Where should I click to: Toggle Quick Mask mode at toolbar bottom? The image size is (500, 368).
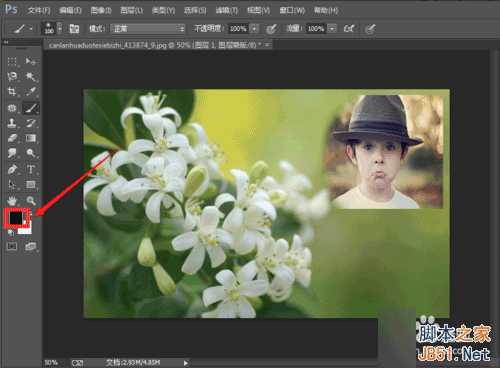(x=12, y=246)
